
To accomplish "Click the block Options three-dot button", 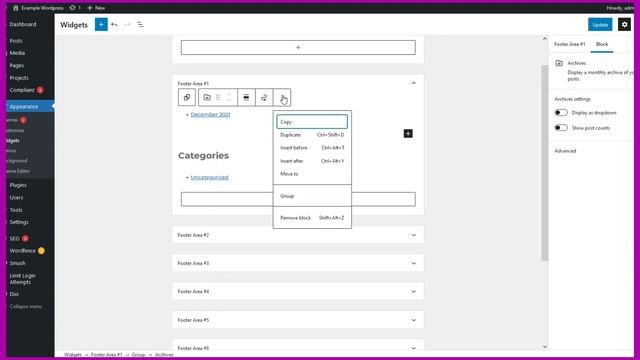I will click(282, 97).
